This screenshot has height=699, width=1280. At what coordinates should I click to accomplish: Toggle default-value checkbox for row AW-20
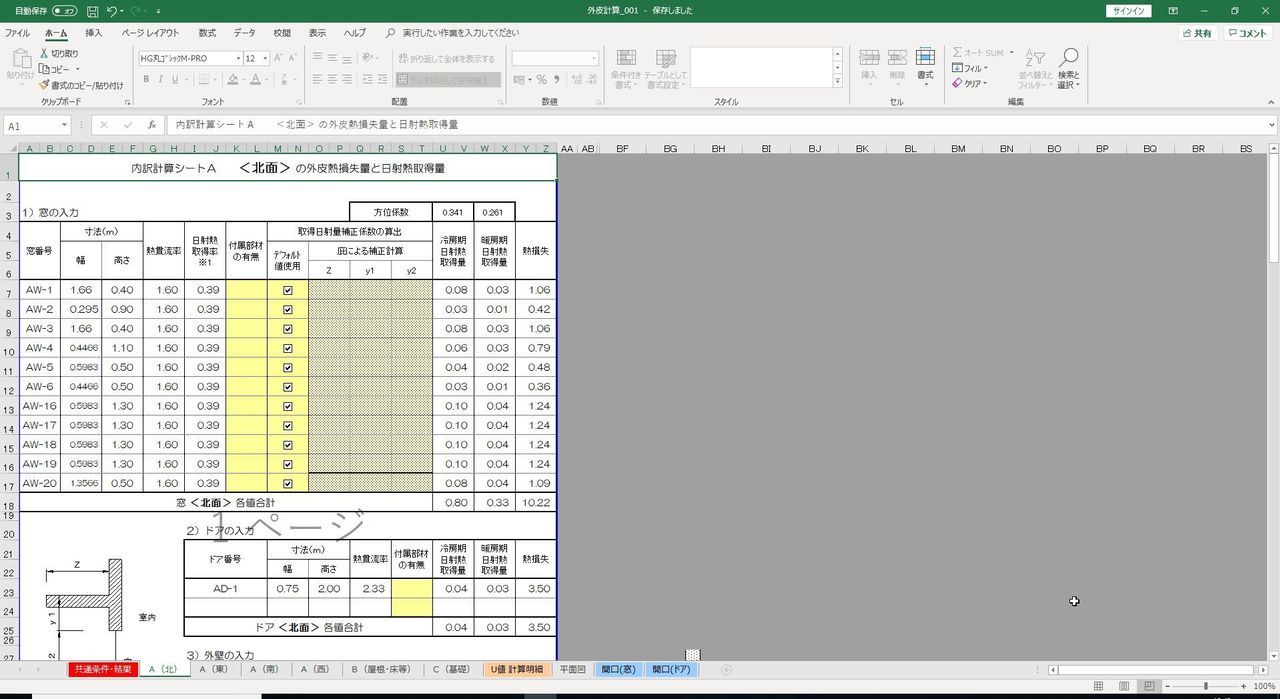pyautogui.click(x=288, y=484)
